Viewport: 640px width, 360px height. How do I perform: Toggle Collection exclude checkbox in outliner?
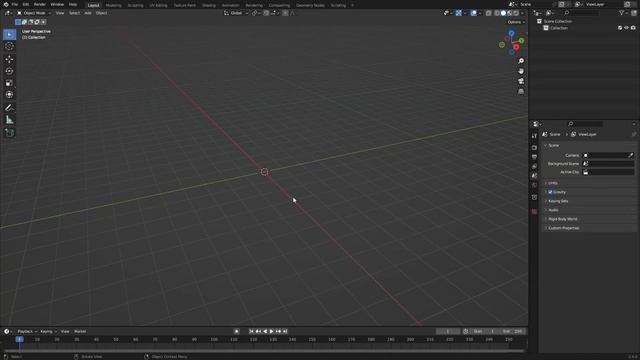tap(620, 28)
